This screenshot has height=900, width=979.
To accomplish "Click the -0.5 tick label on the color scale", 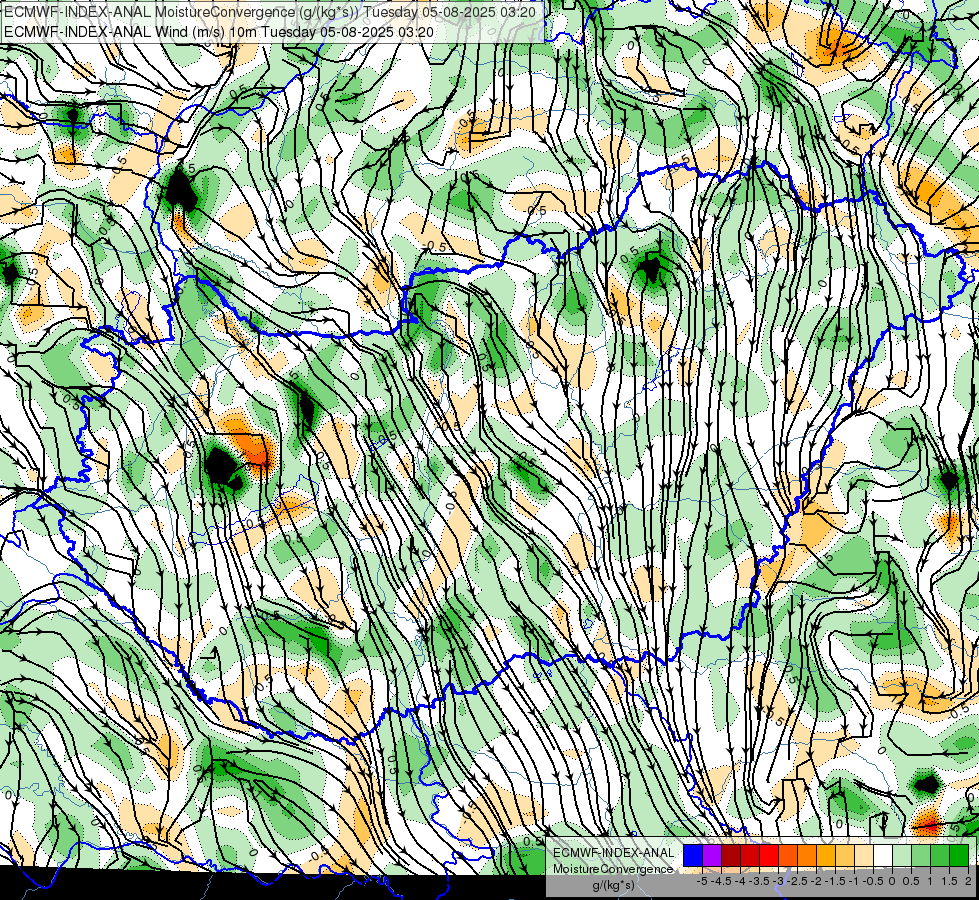I will pyautogui.click(x=873, y=881).
